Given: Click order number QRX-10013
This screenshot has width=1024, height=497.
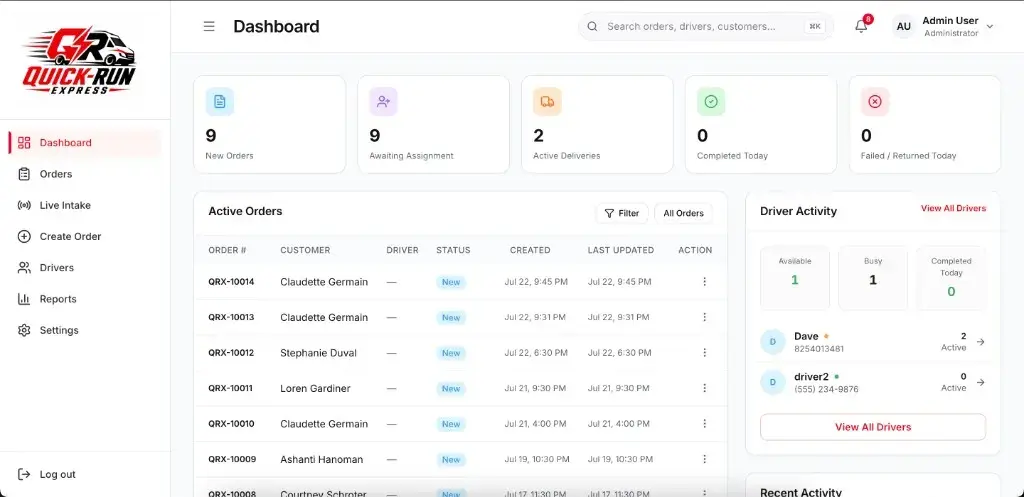Looking at the screenshot, I should (231, 317).
